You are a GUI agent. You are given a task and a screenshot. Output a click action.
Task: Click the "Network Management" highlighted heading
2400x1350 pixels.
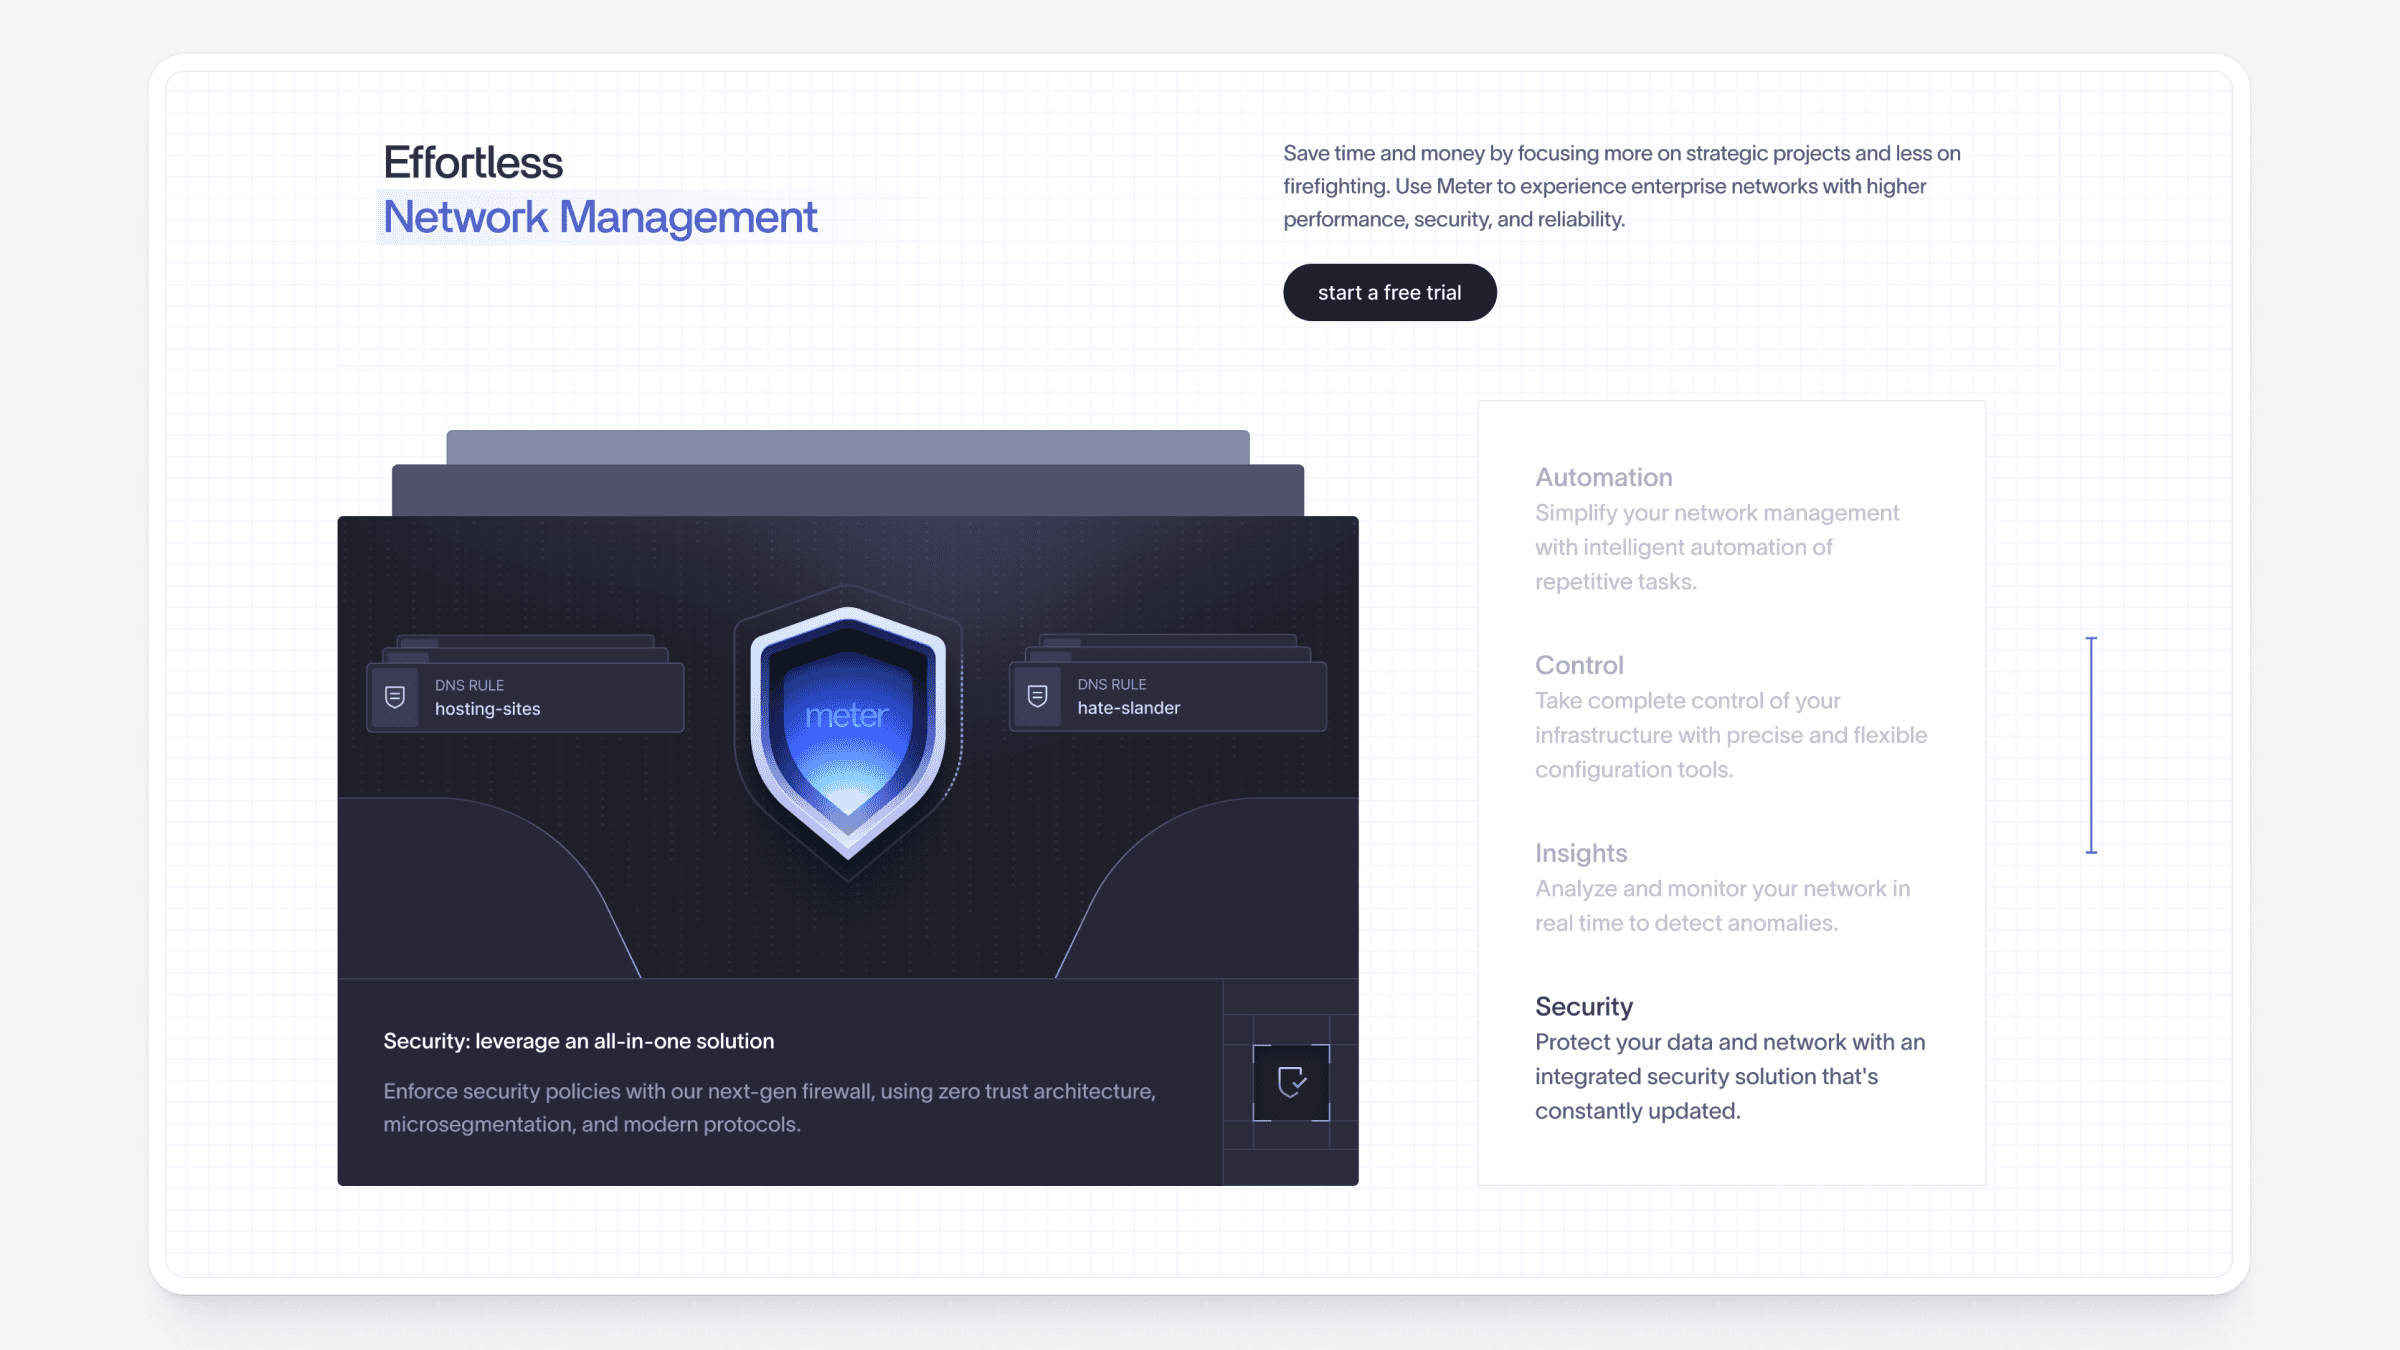tap(600, 217)
